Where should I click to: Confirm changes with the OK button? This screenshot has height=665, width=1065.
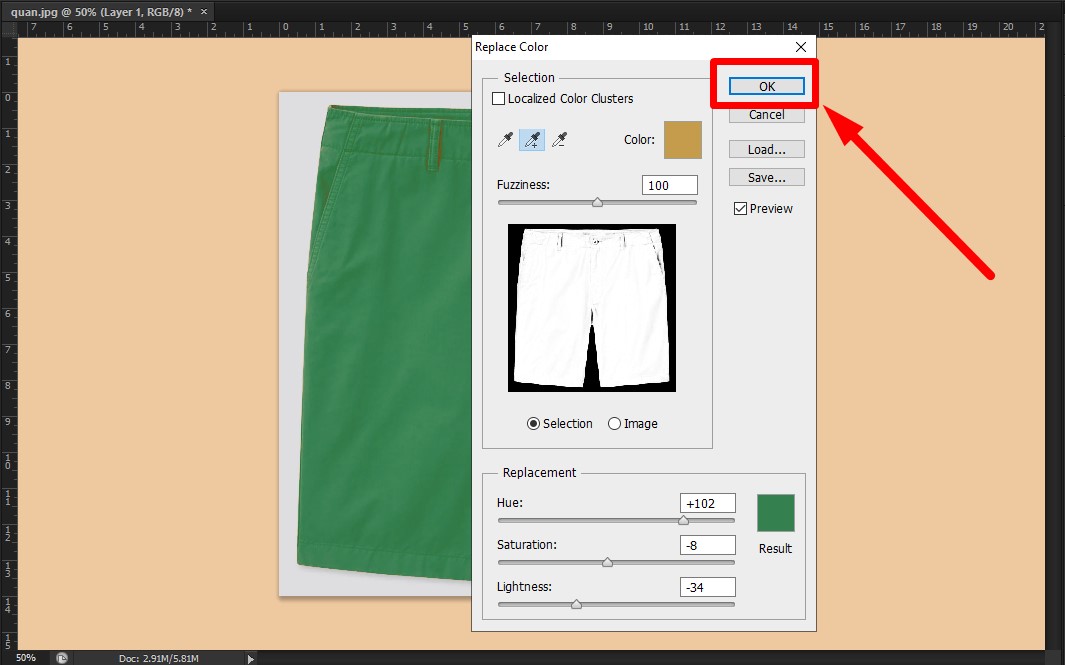[765, 86]
